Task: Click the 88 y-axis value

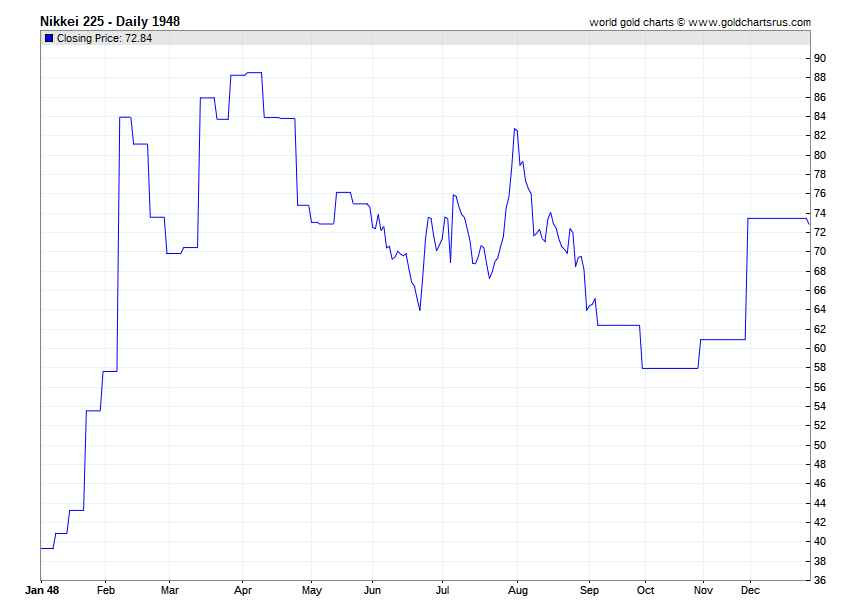Action: point(820,78)
